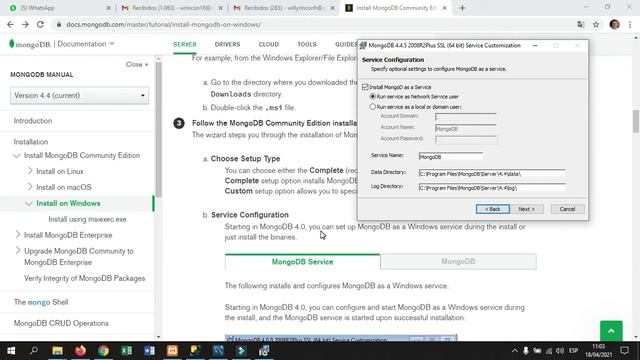
Task: Click the ESP language indicator
Action: point(573,351)
